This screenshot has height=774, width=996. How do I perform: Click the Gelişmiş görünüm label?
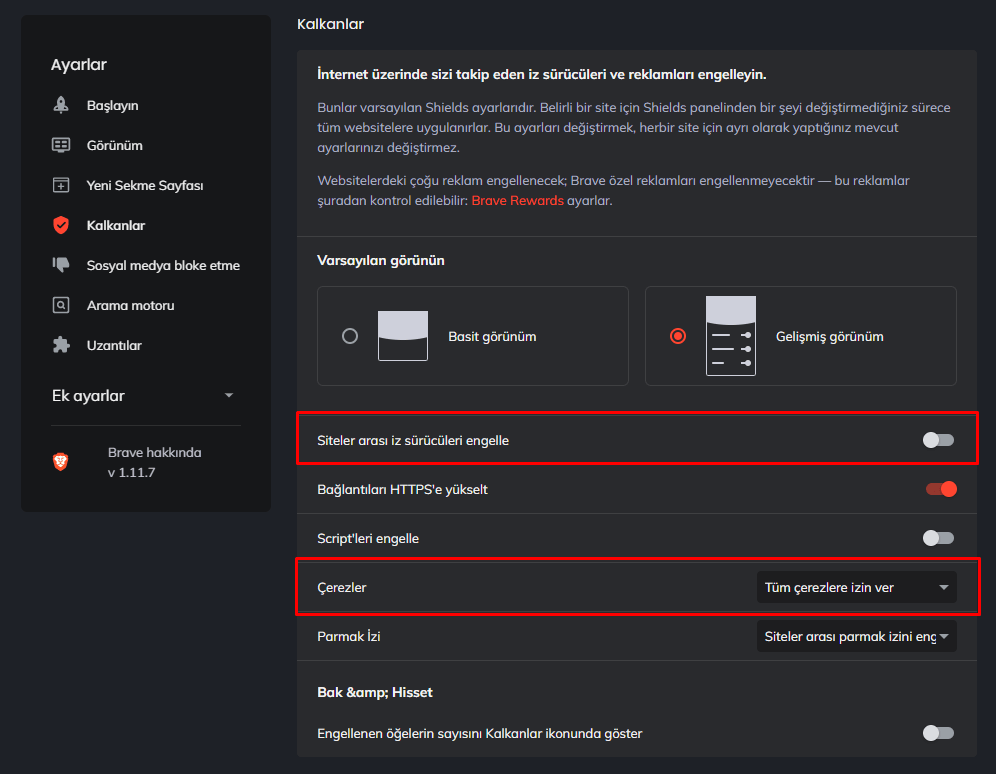tap(830, 337)
